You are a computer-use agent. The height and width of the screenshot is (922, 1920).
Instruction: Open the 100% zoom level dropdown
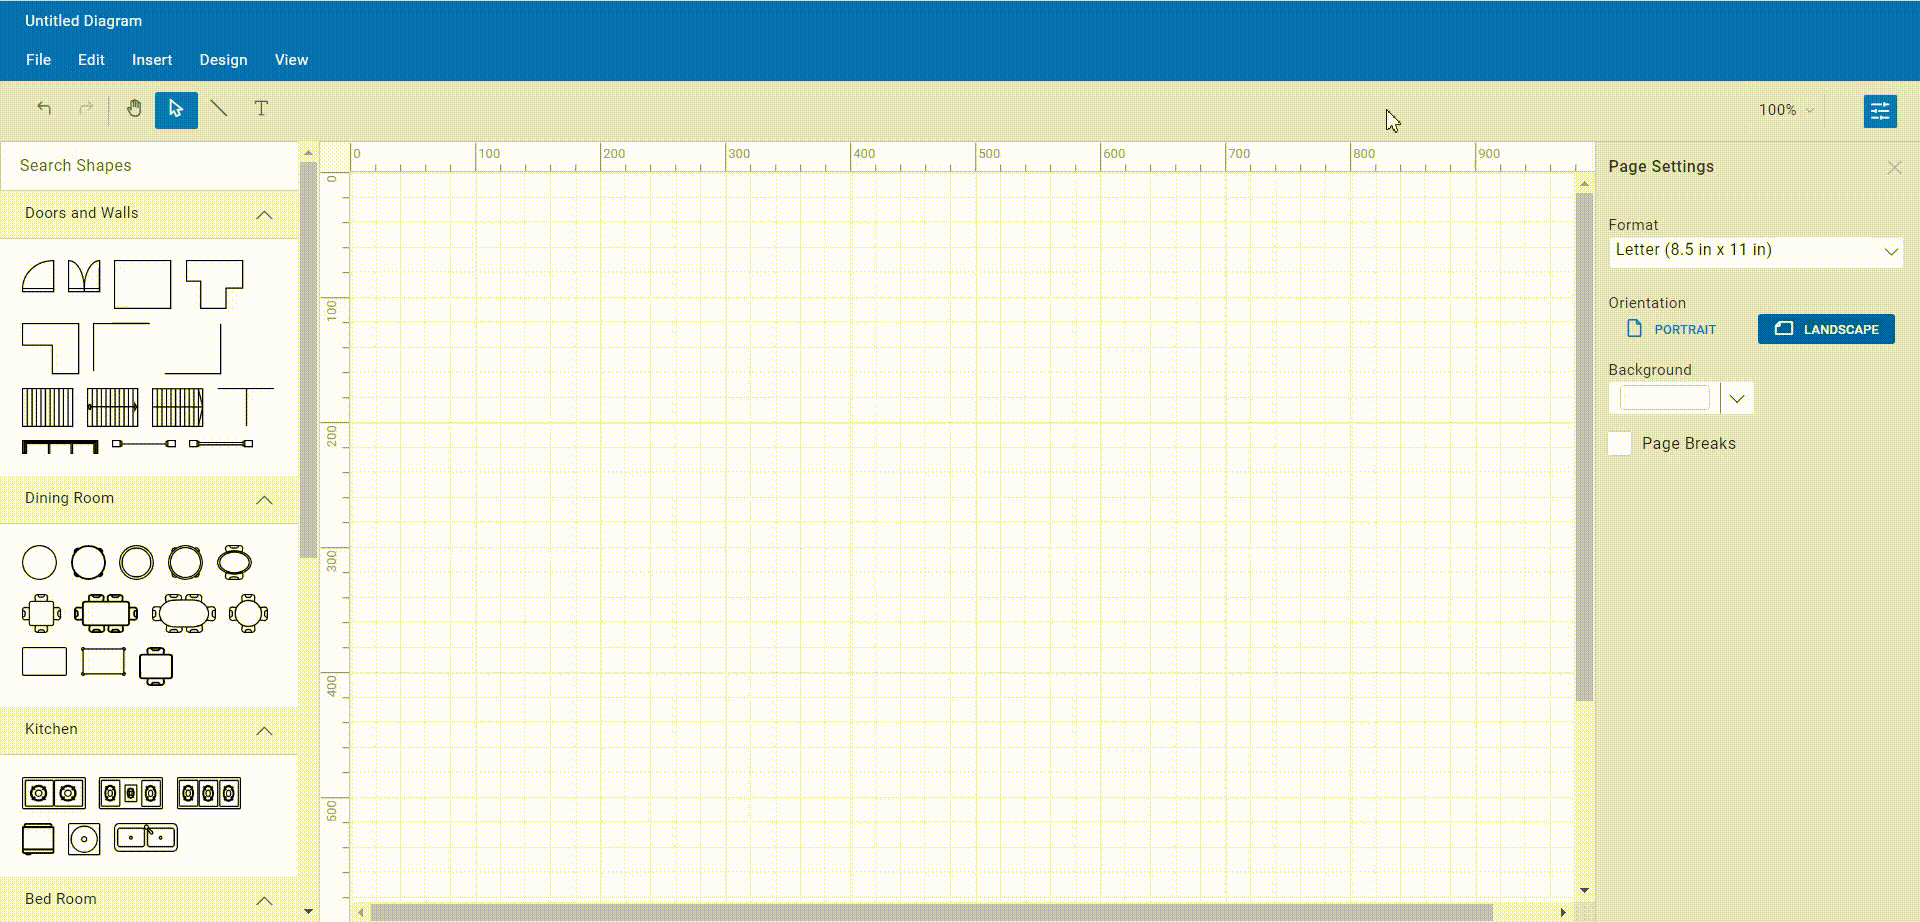click(1786, 110)
